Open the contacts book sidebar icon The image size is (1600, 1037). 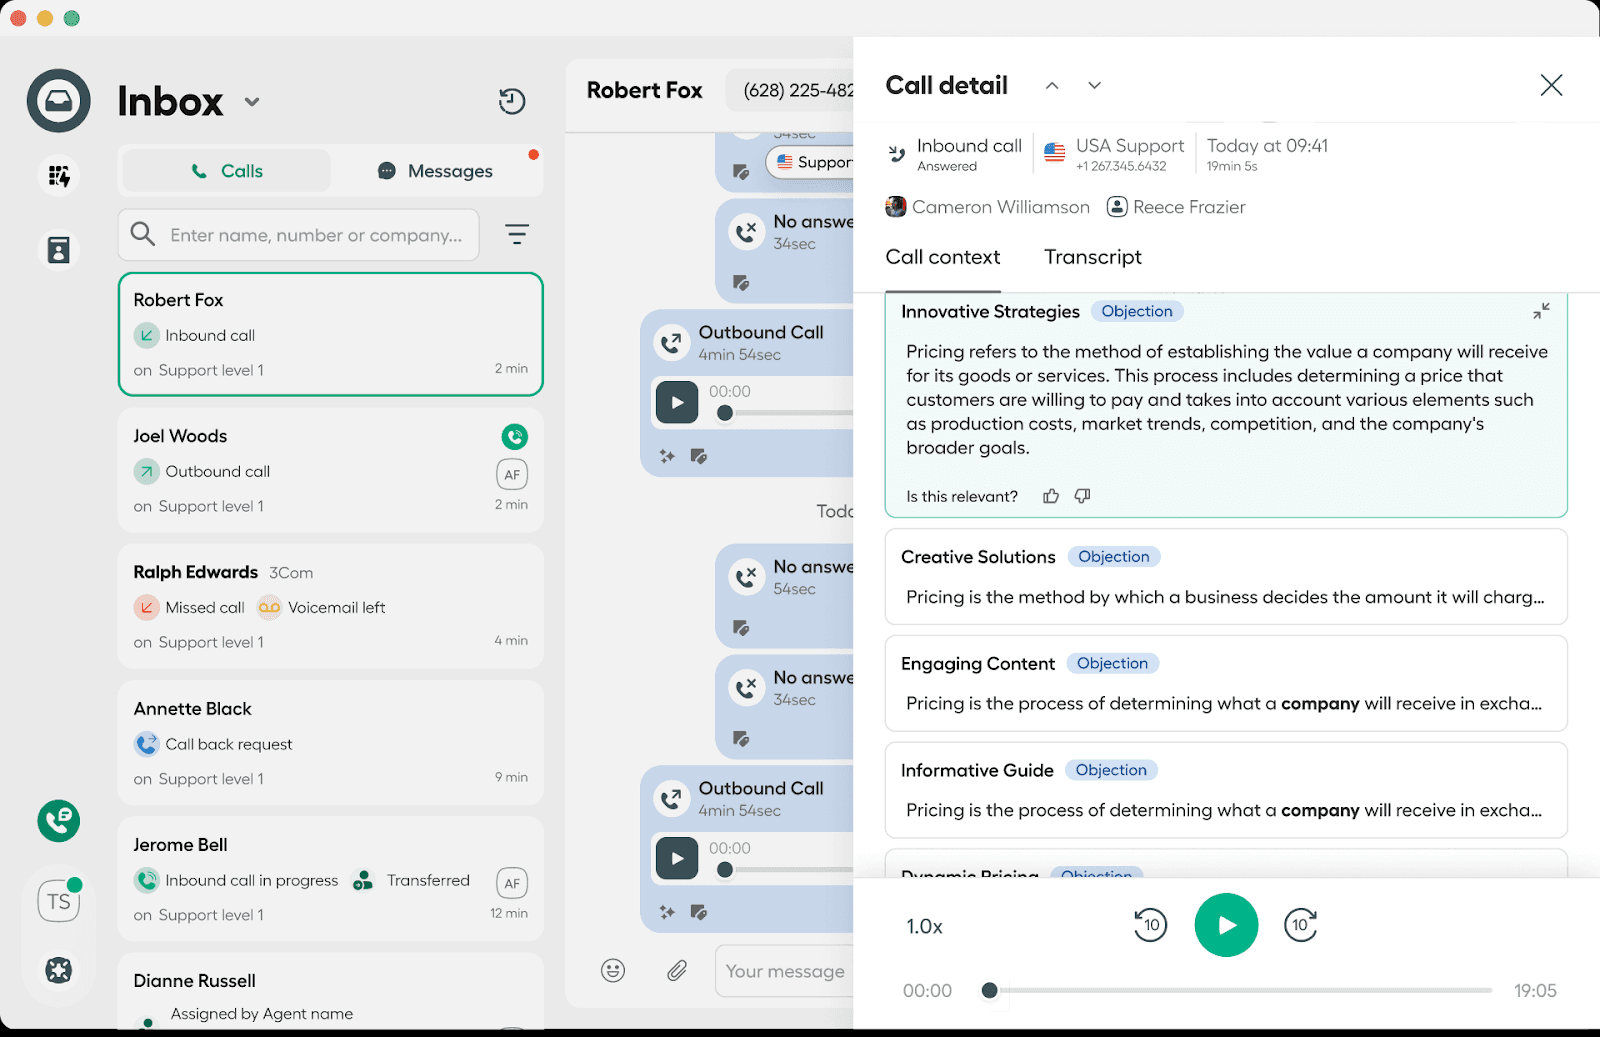click(x=59, y=250)
